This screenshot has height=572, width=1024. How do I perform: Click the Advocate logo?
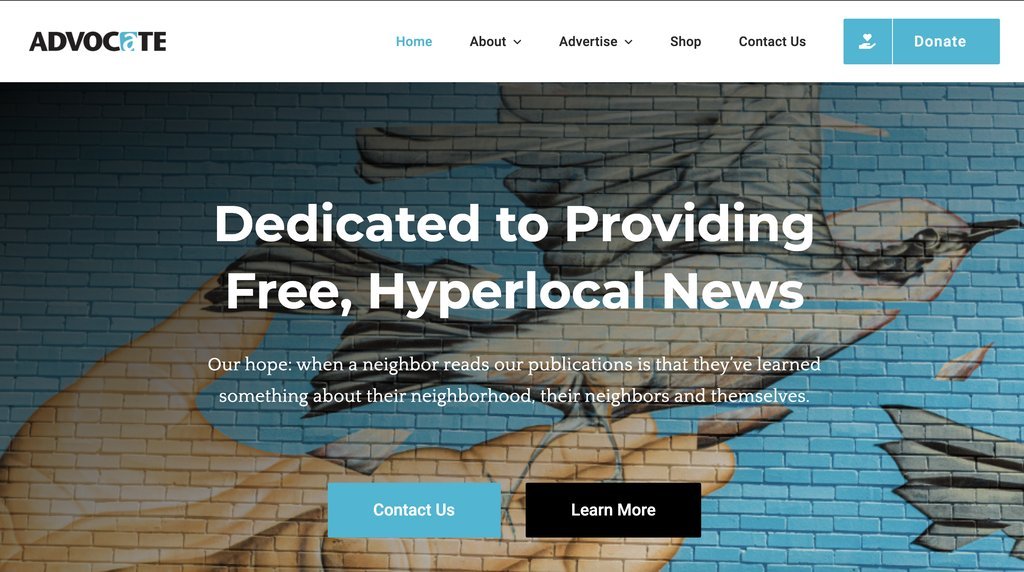98,41
